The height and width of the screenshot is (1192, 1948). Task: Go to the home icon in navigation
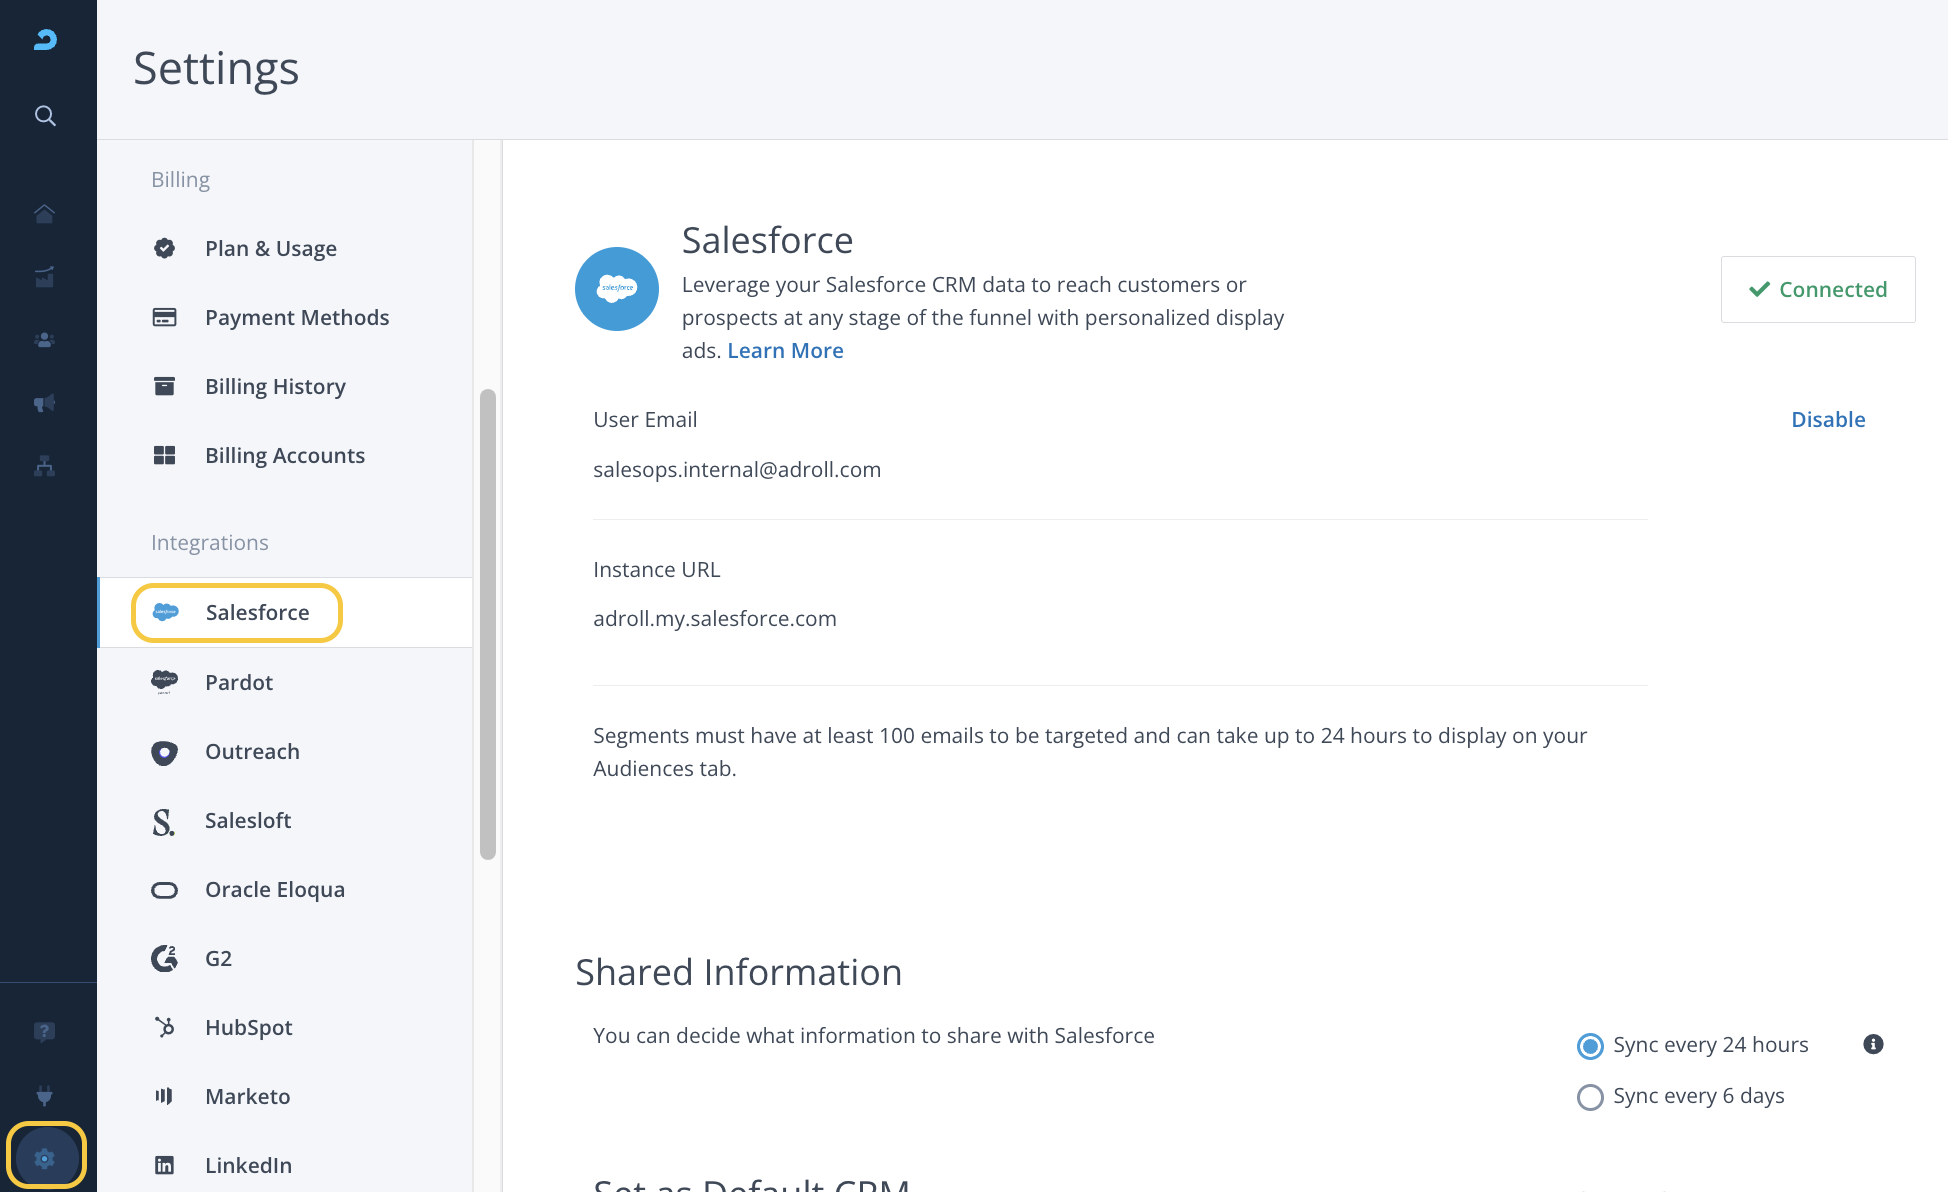point(44,213)
